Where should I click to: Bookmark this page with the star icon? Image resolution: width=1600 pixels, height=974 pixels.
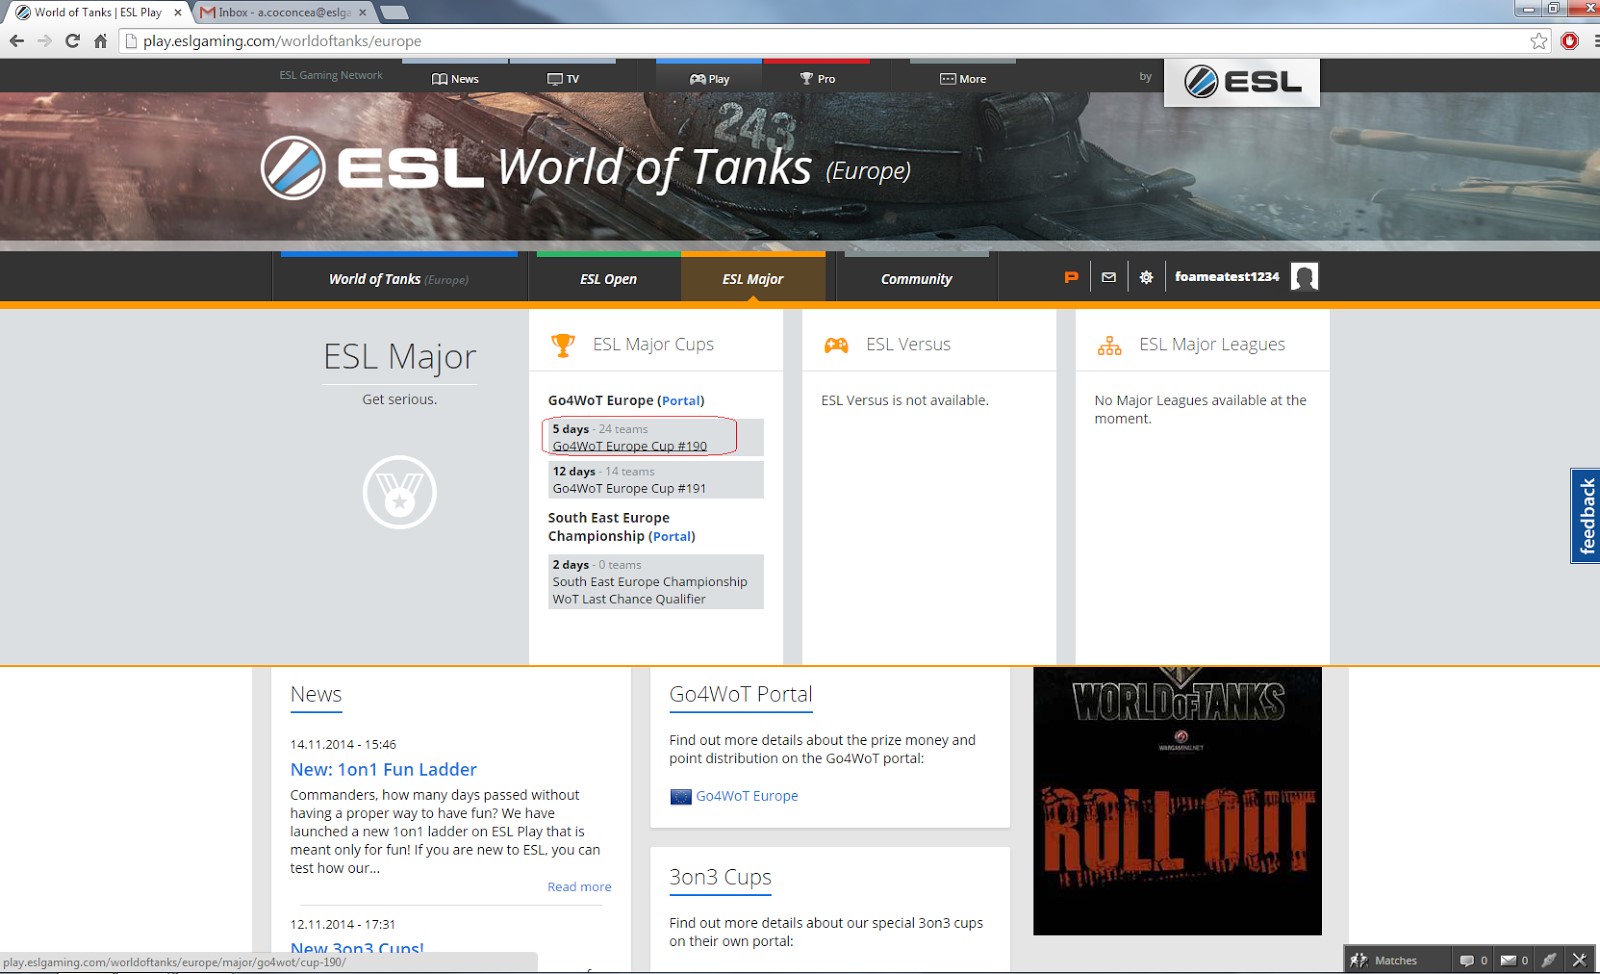pos(1538,41)
